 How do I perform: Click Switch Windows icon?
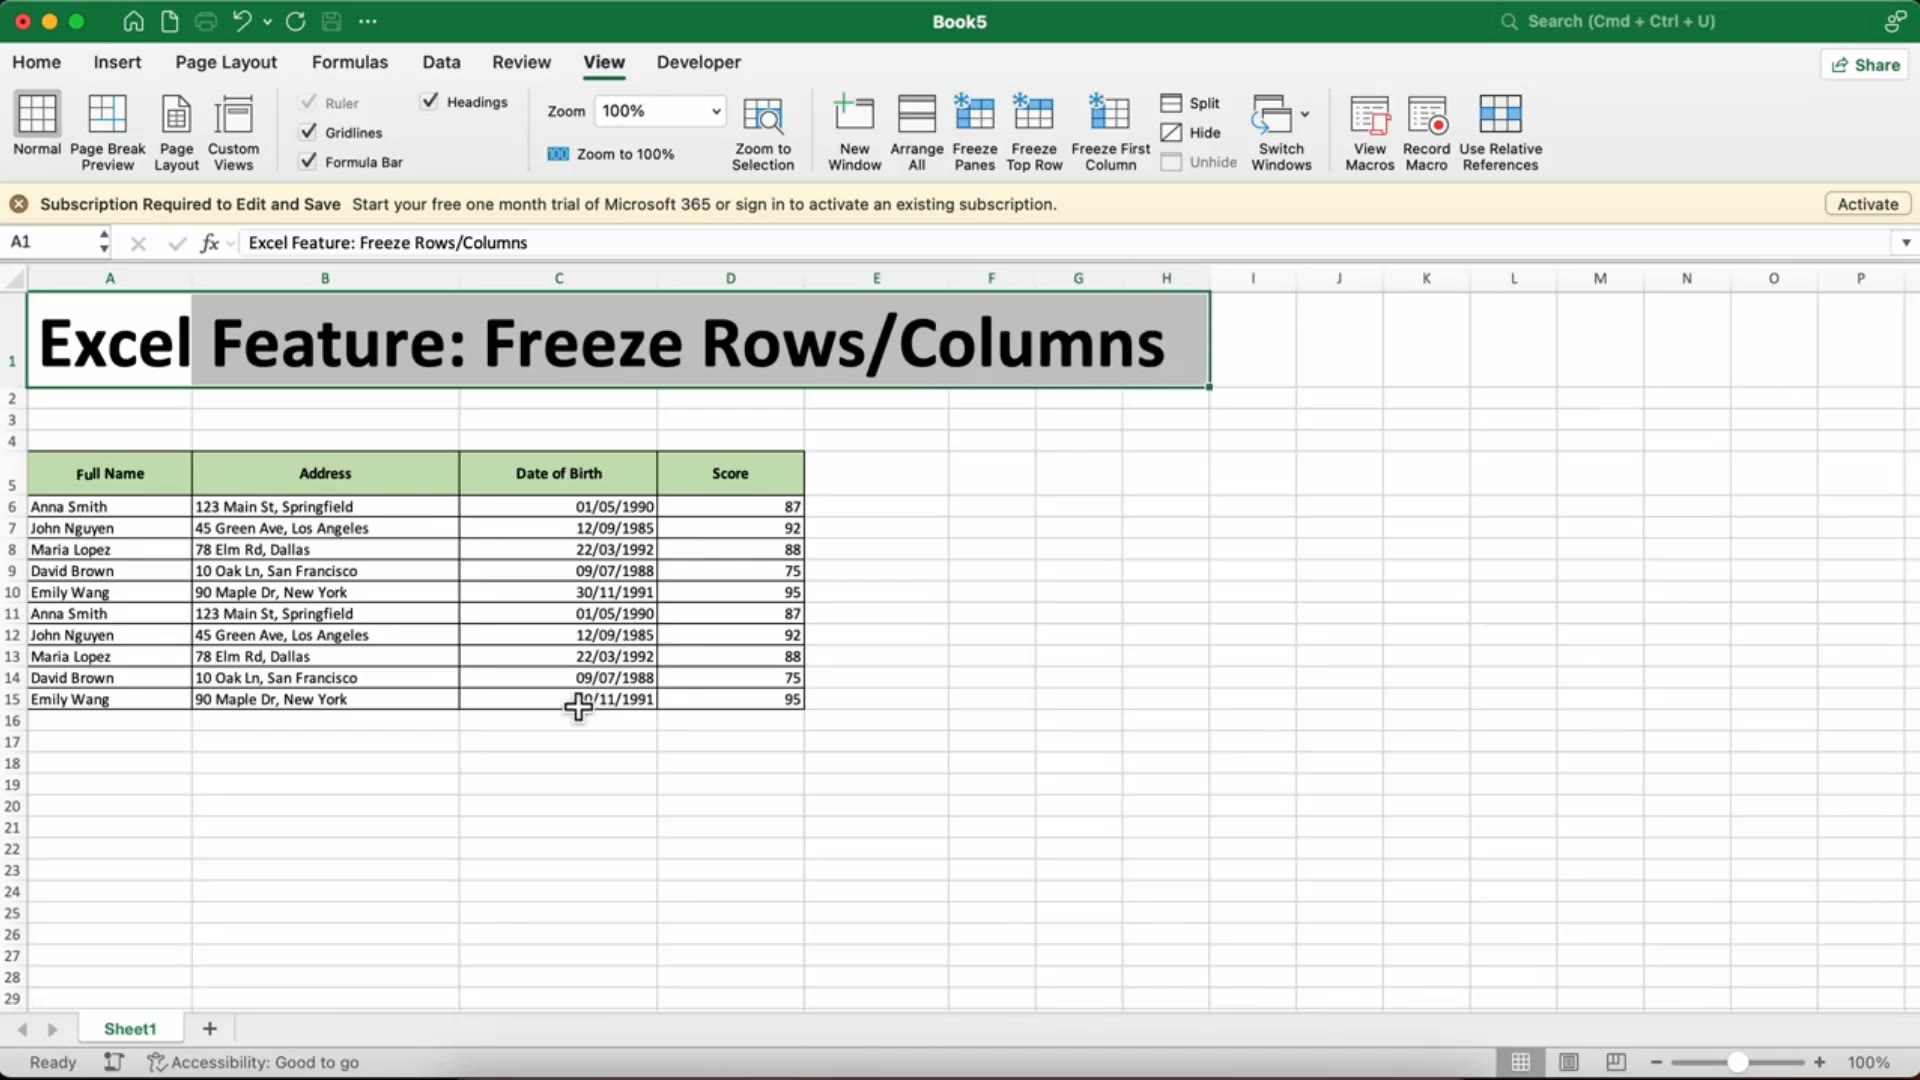[1272, 114]
